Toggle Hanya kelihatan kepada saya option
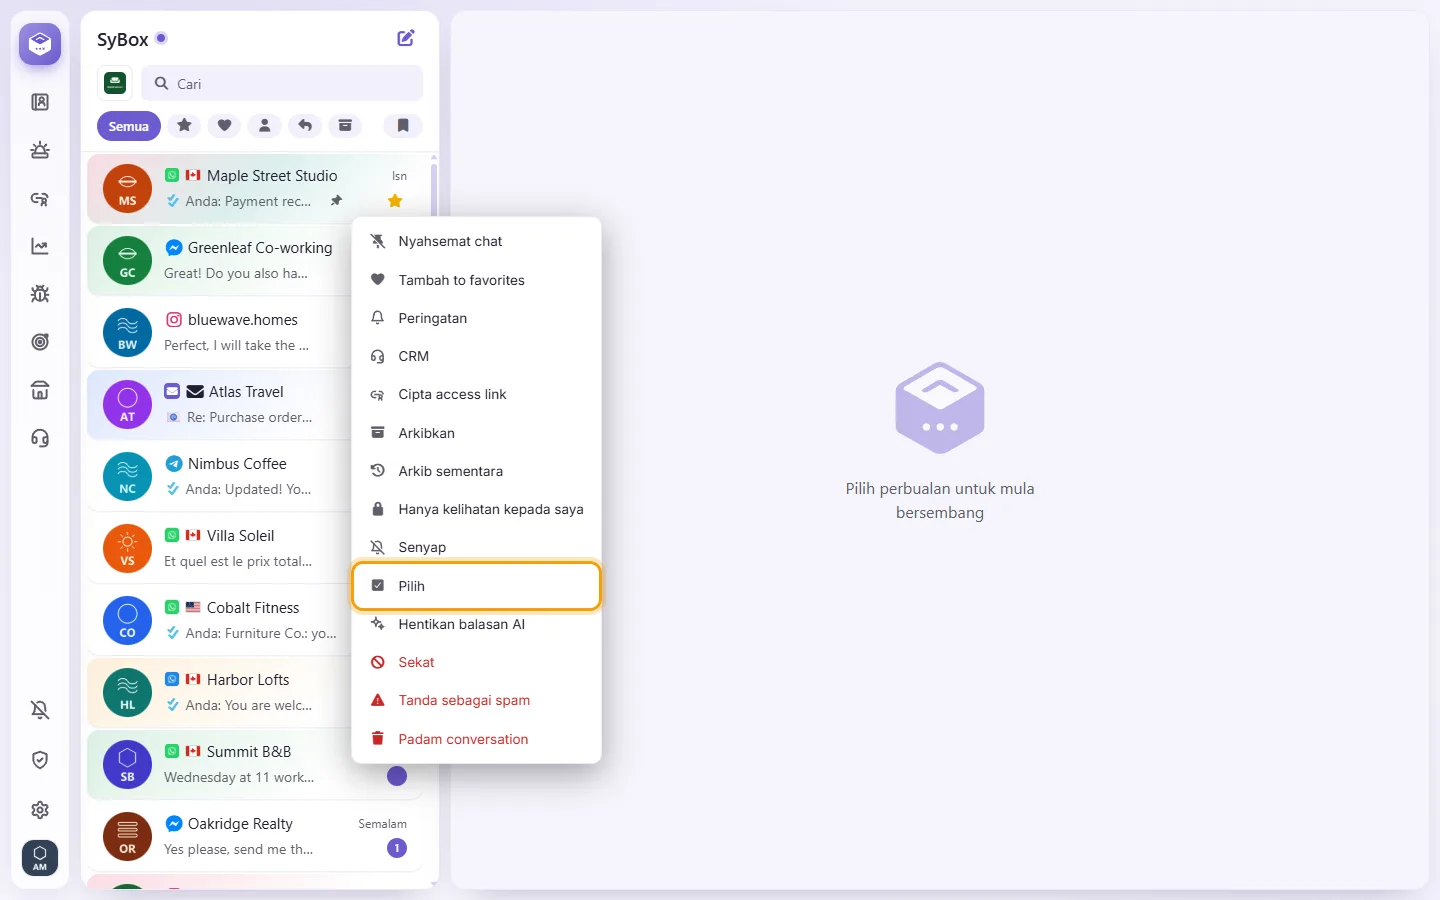This screenshot has width=1440, height=900. point(477,509)
